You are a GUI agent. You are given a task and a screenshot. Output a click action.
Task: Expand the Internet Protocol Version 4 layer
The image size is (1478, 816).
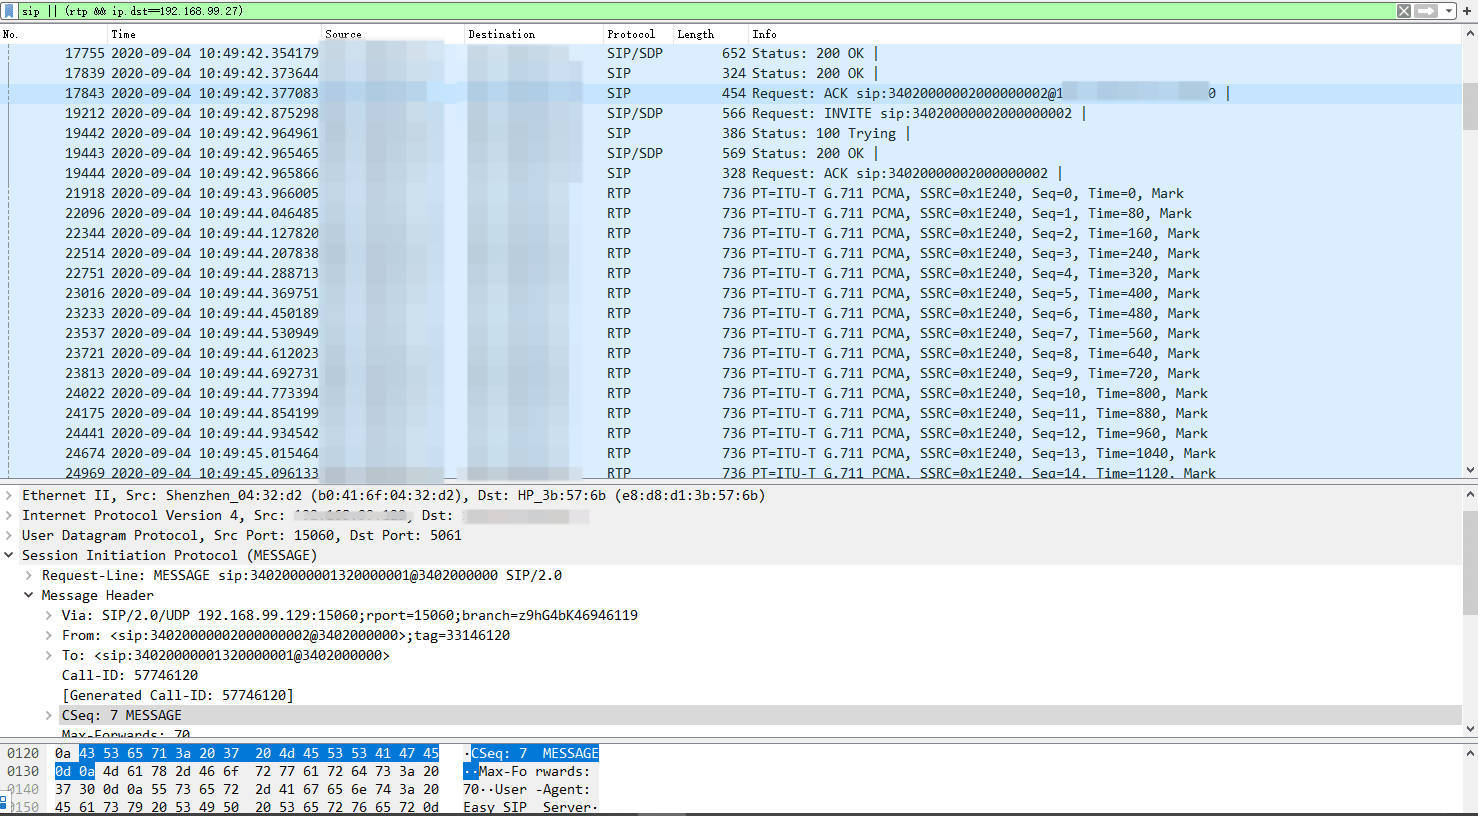click(9, 515)
